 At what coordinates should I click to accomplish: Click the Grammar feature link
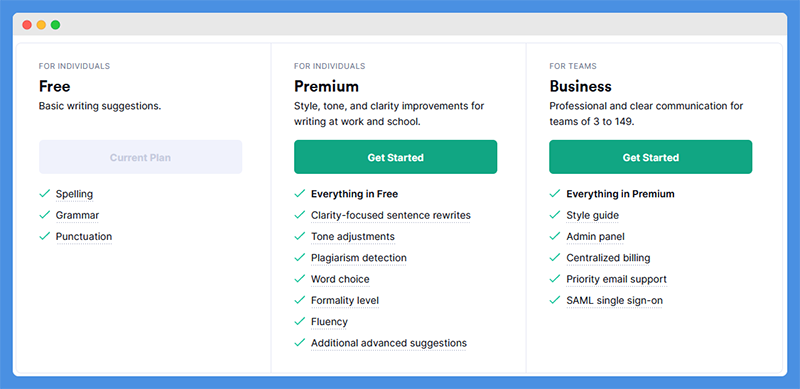[x=78, y=215]
